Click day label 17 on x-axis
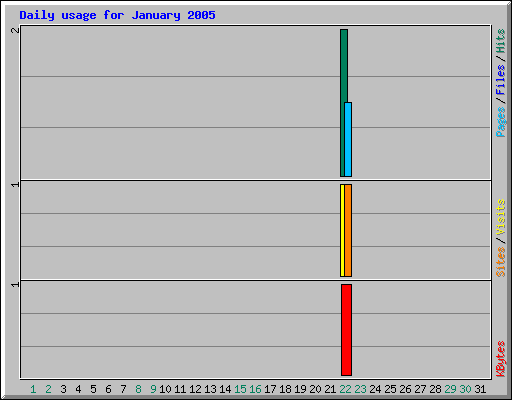The image size is (512, 400). (270, 389)
